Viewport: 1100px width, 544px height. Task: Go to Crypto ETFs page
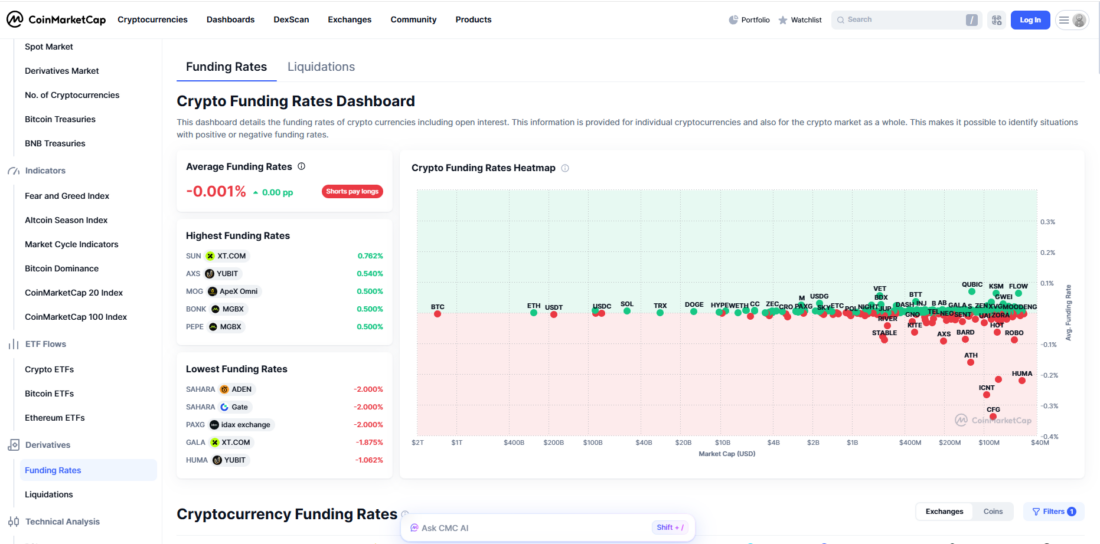pyautogui.click(x=49, y=369)
